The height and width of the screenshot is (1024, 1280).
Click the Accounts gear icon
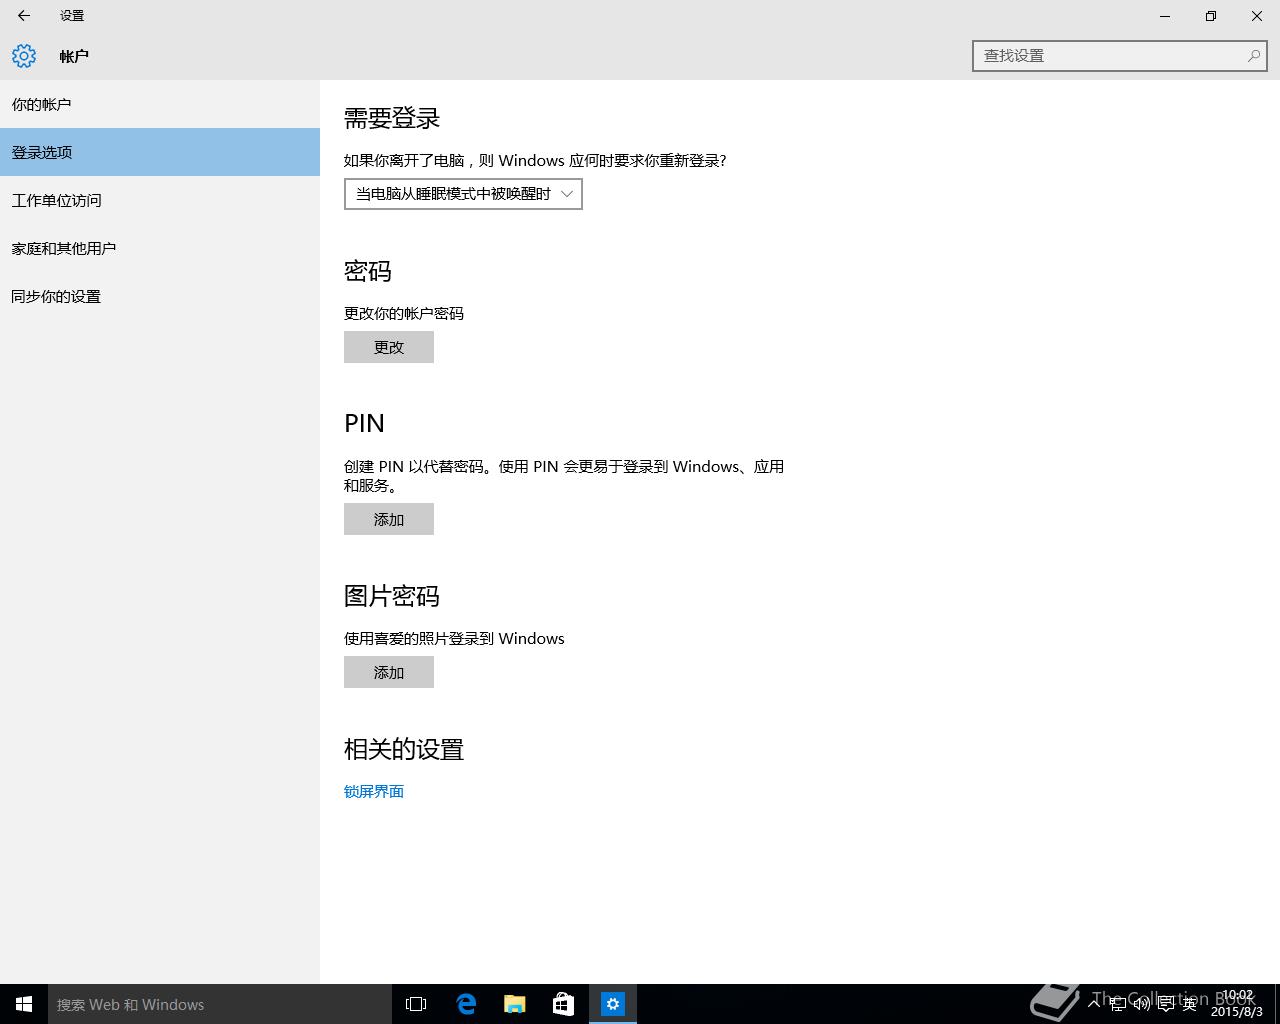click(24, 56)
